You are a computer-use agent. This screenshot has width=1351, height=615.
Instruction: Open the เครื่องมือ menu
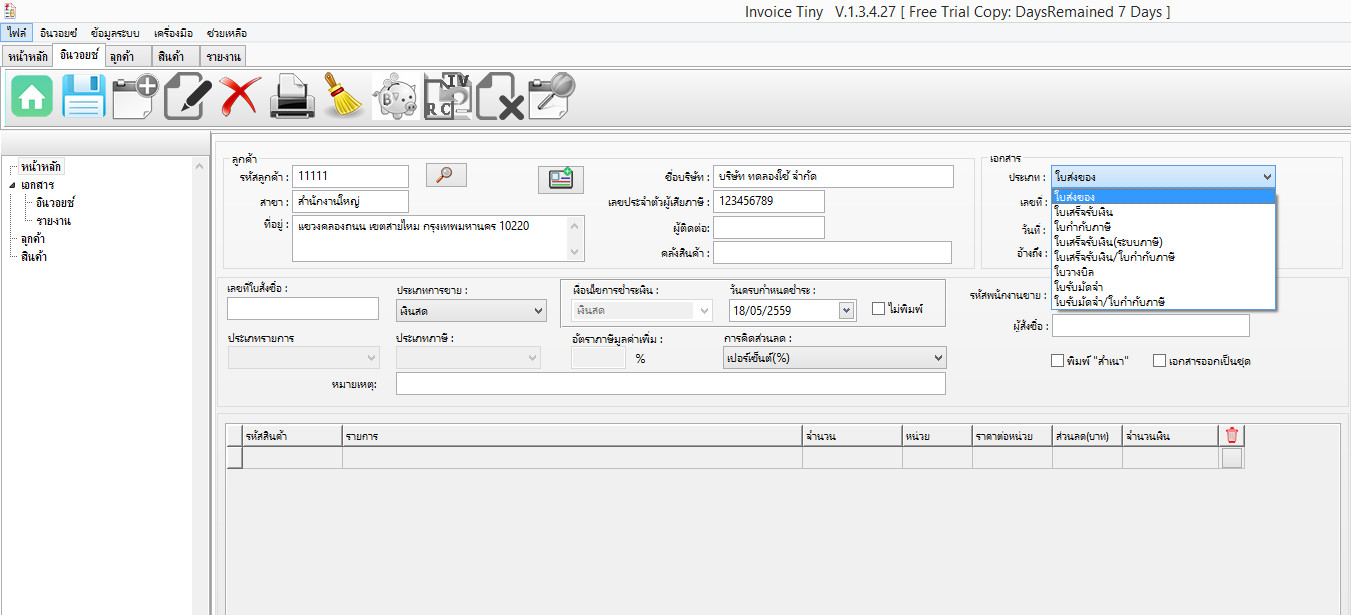173,33
